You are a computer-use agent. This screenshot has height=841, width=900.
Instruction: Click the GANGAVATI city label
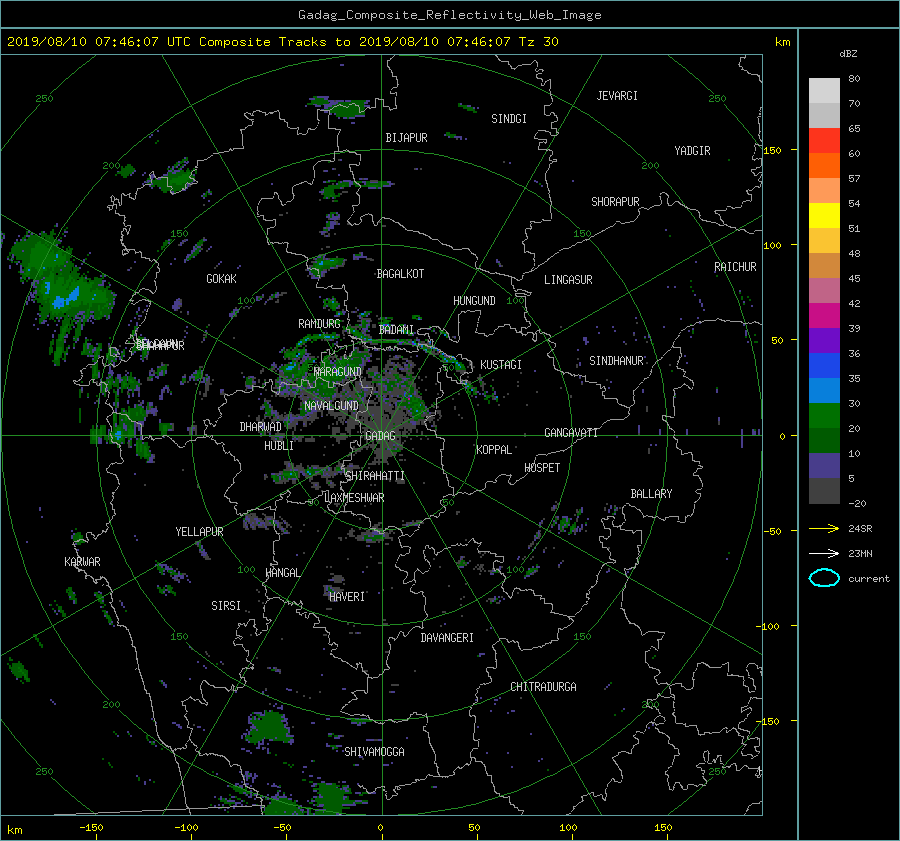coord(571,433)
